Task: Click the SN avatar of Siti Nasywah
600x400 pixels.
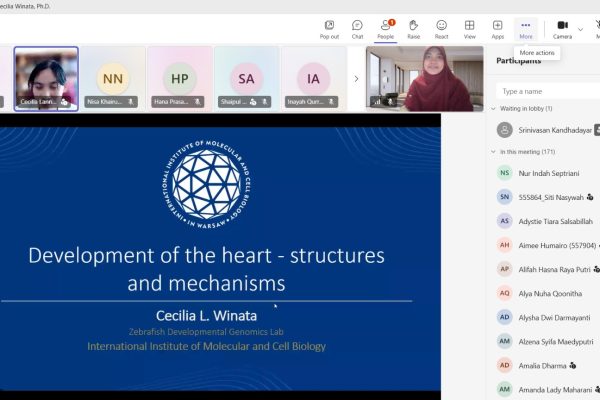Action: 505,197
